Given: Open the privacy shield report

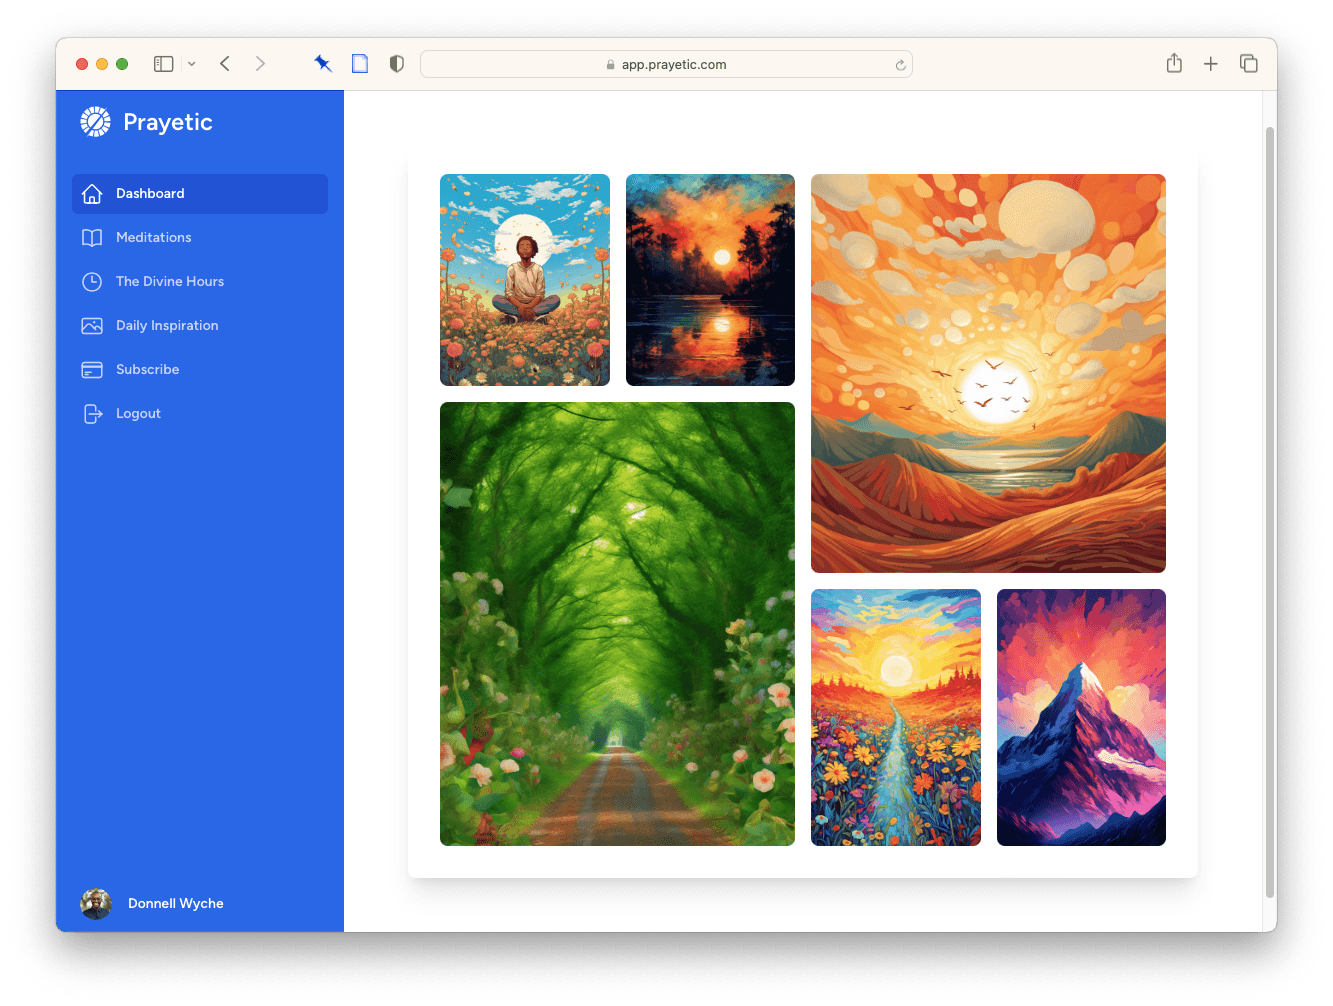Looking at the screenshot, I should pos(397,64).
